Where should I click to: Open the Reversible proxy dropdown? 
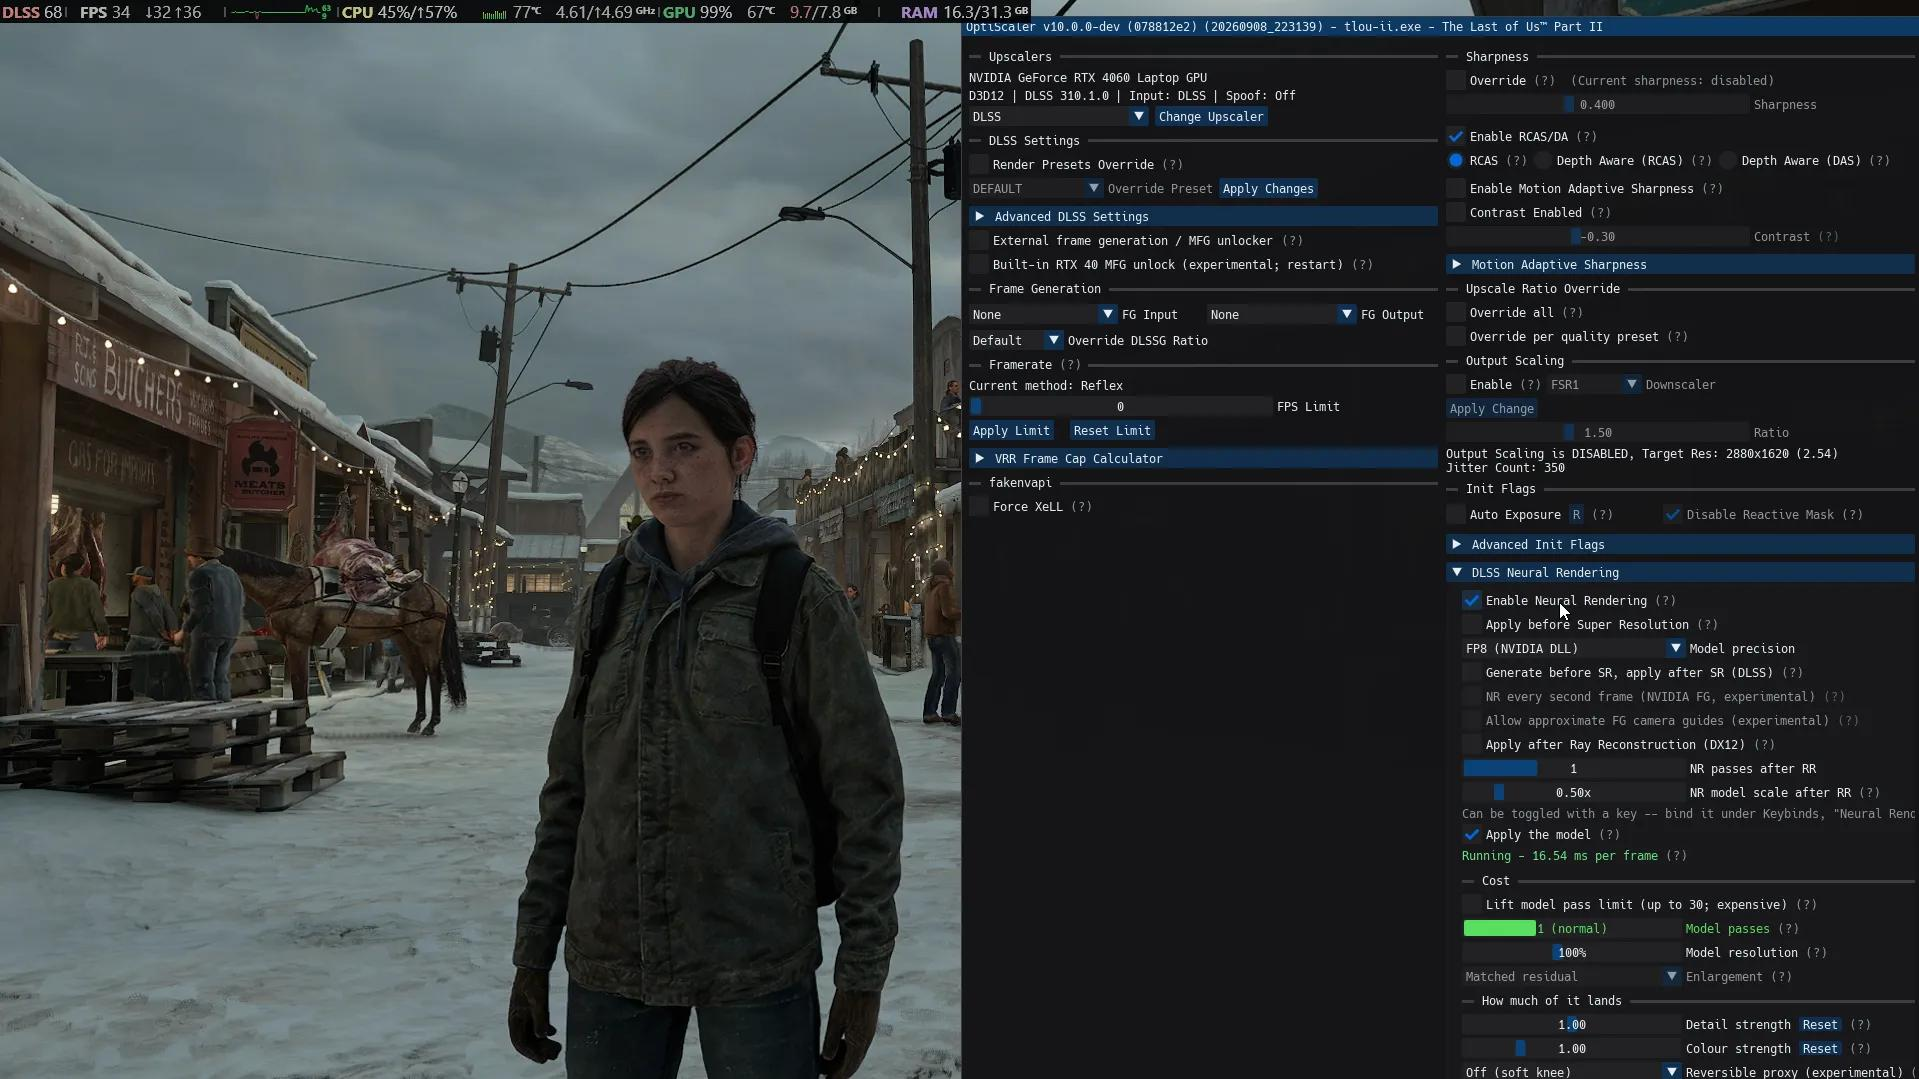[x=1571, y=1072]
